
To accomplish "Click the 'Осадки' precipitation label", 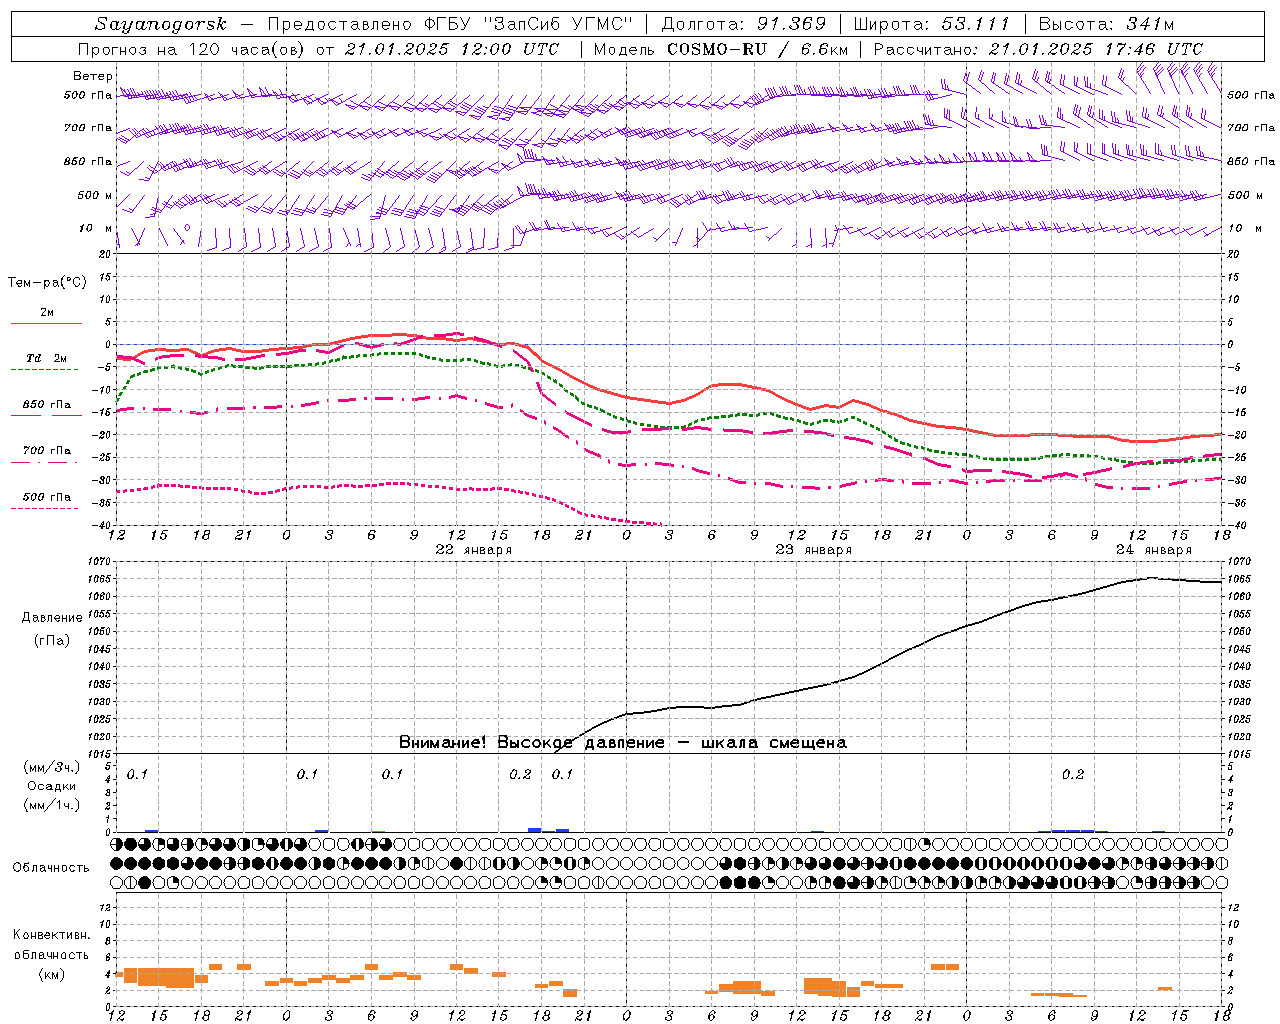I will pos(52,786).
